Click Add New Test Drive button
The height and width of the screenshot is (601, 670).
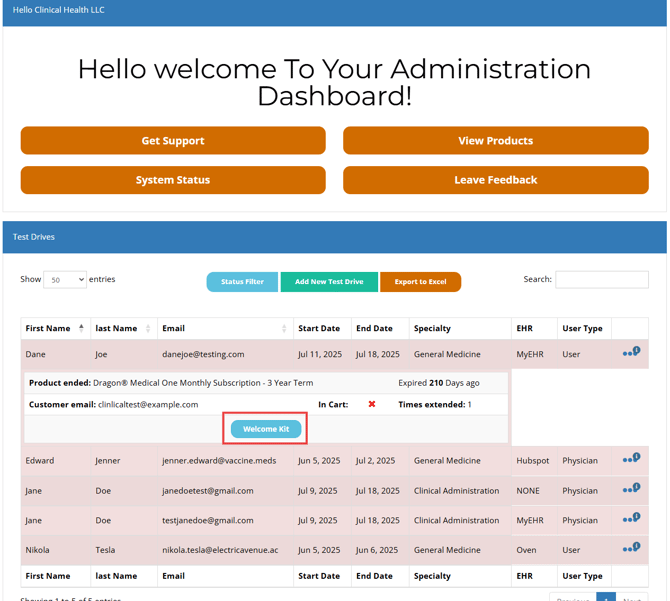click(x=329, y=282)
